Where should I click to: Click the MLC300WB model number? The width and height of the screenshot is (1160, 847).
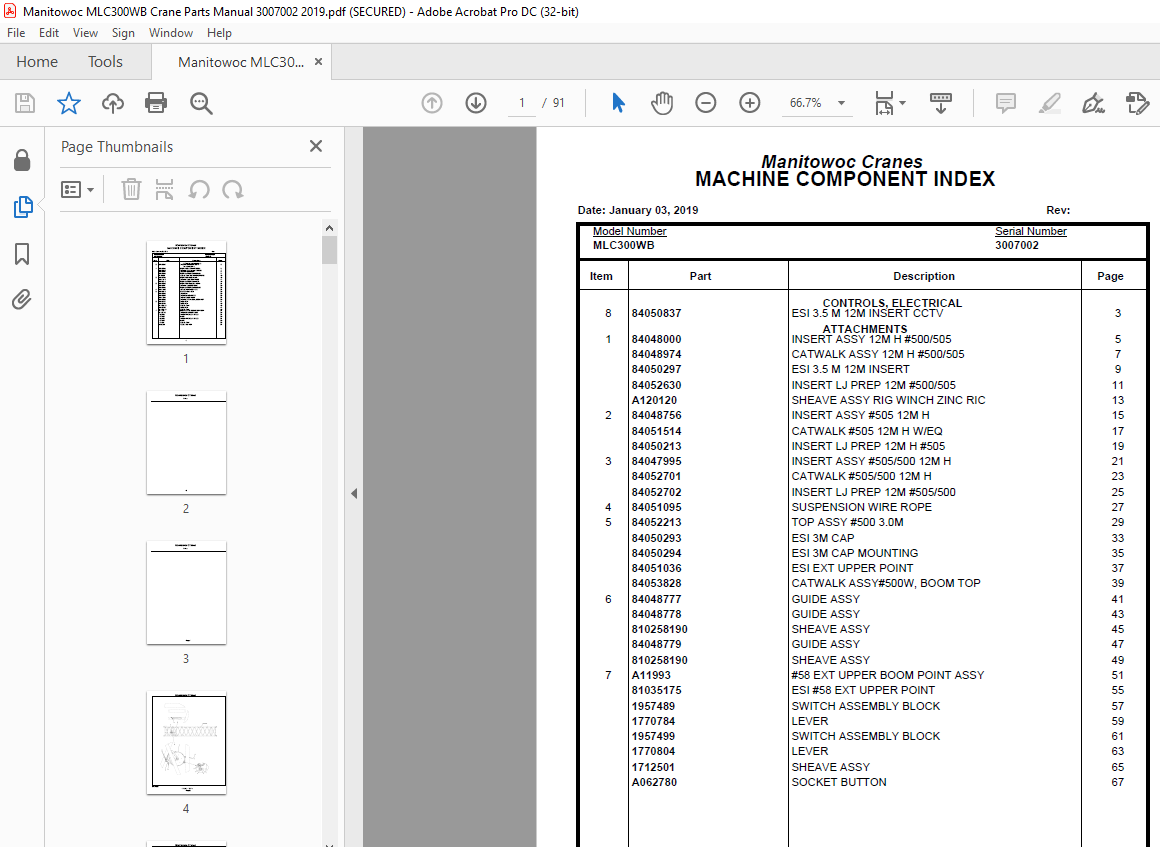point(624,245)
